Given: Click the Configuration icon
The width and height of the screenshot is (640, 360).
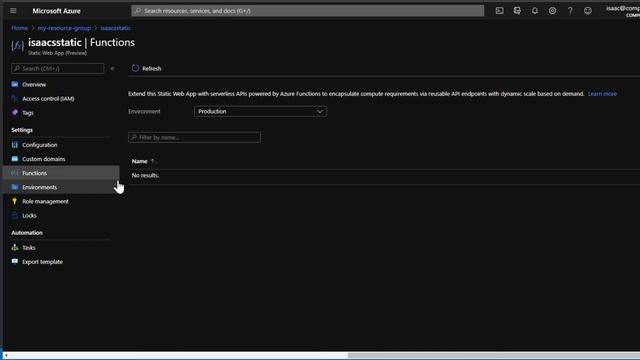Looking at the screenshot, I should [15, 144].
